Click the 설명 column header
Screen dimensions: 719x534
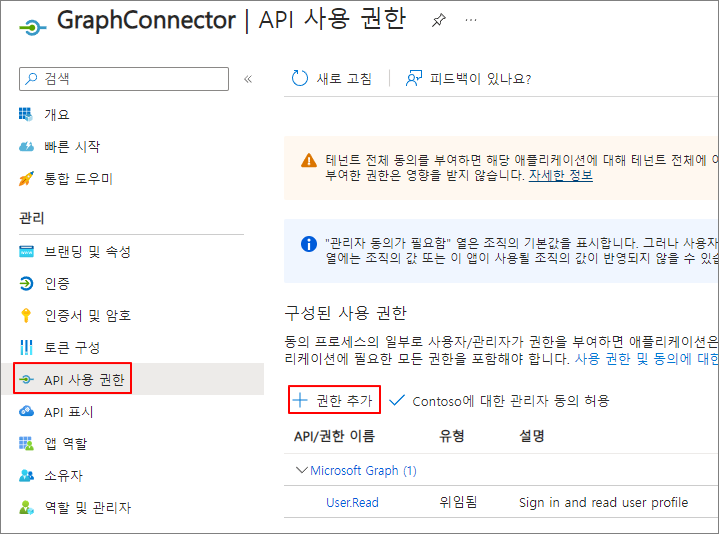click(531, 436)
